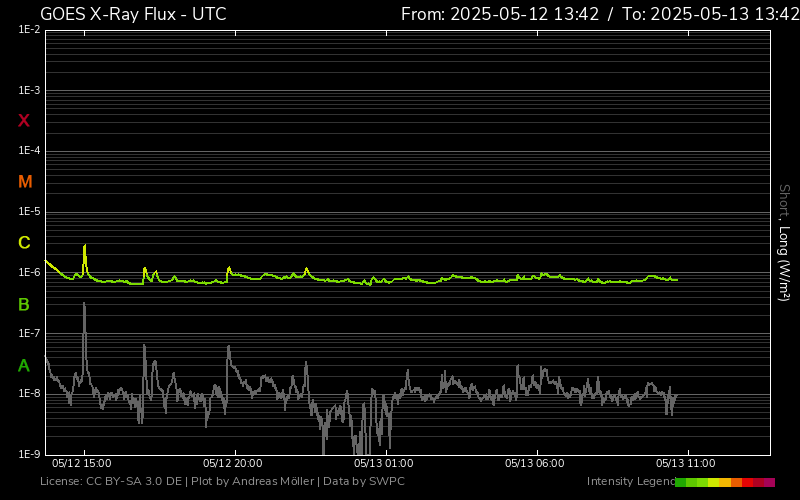Select the 05/12 15:00 time axis label
This screenshot has width=800, height=500.
point(81,464)
